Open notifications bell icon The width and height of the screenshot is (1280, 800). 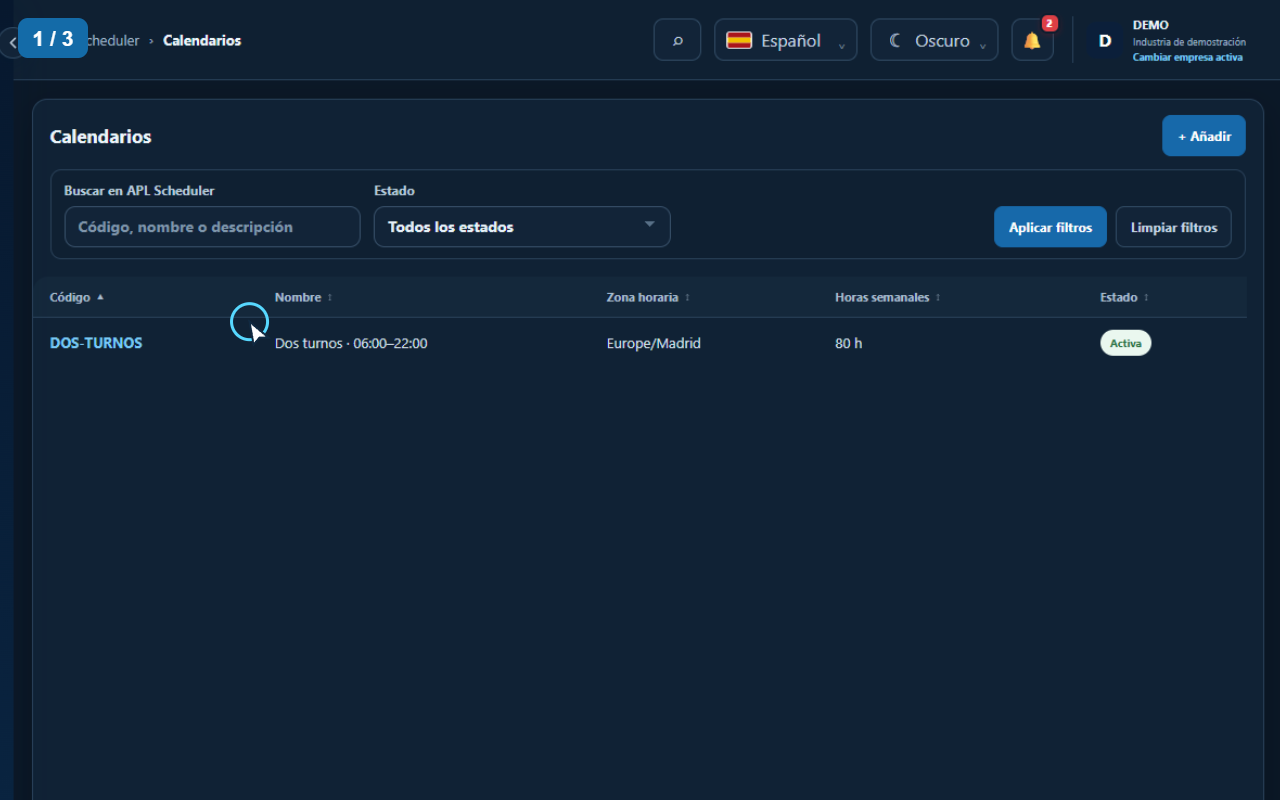pyautogui.click(x=1032, y=41)
